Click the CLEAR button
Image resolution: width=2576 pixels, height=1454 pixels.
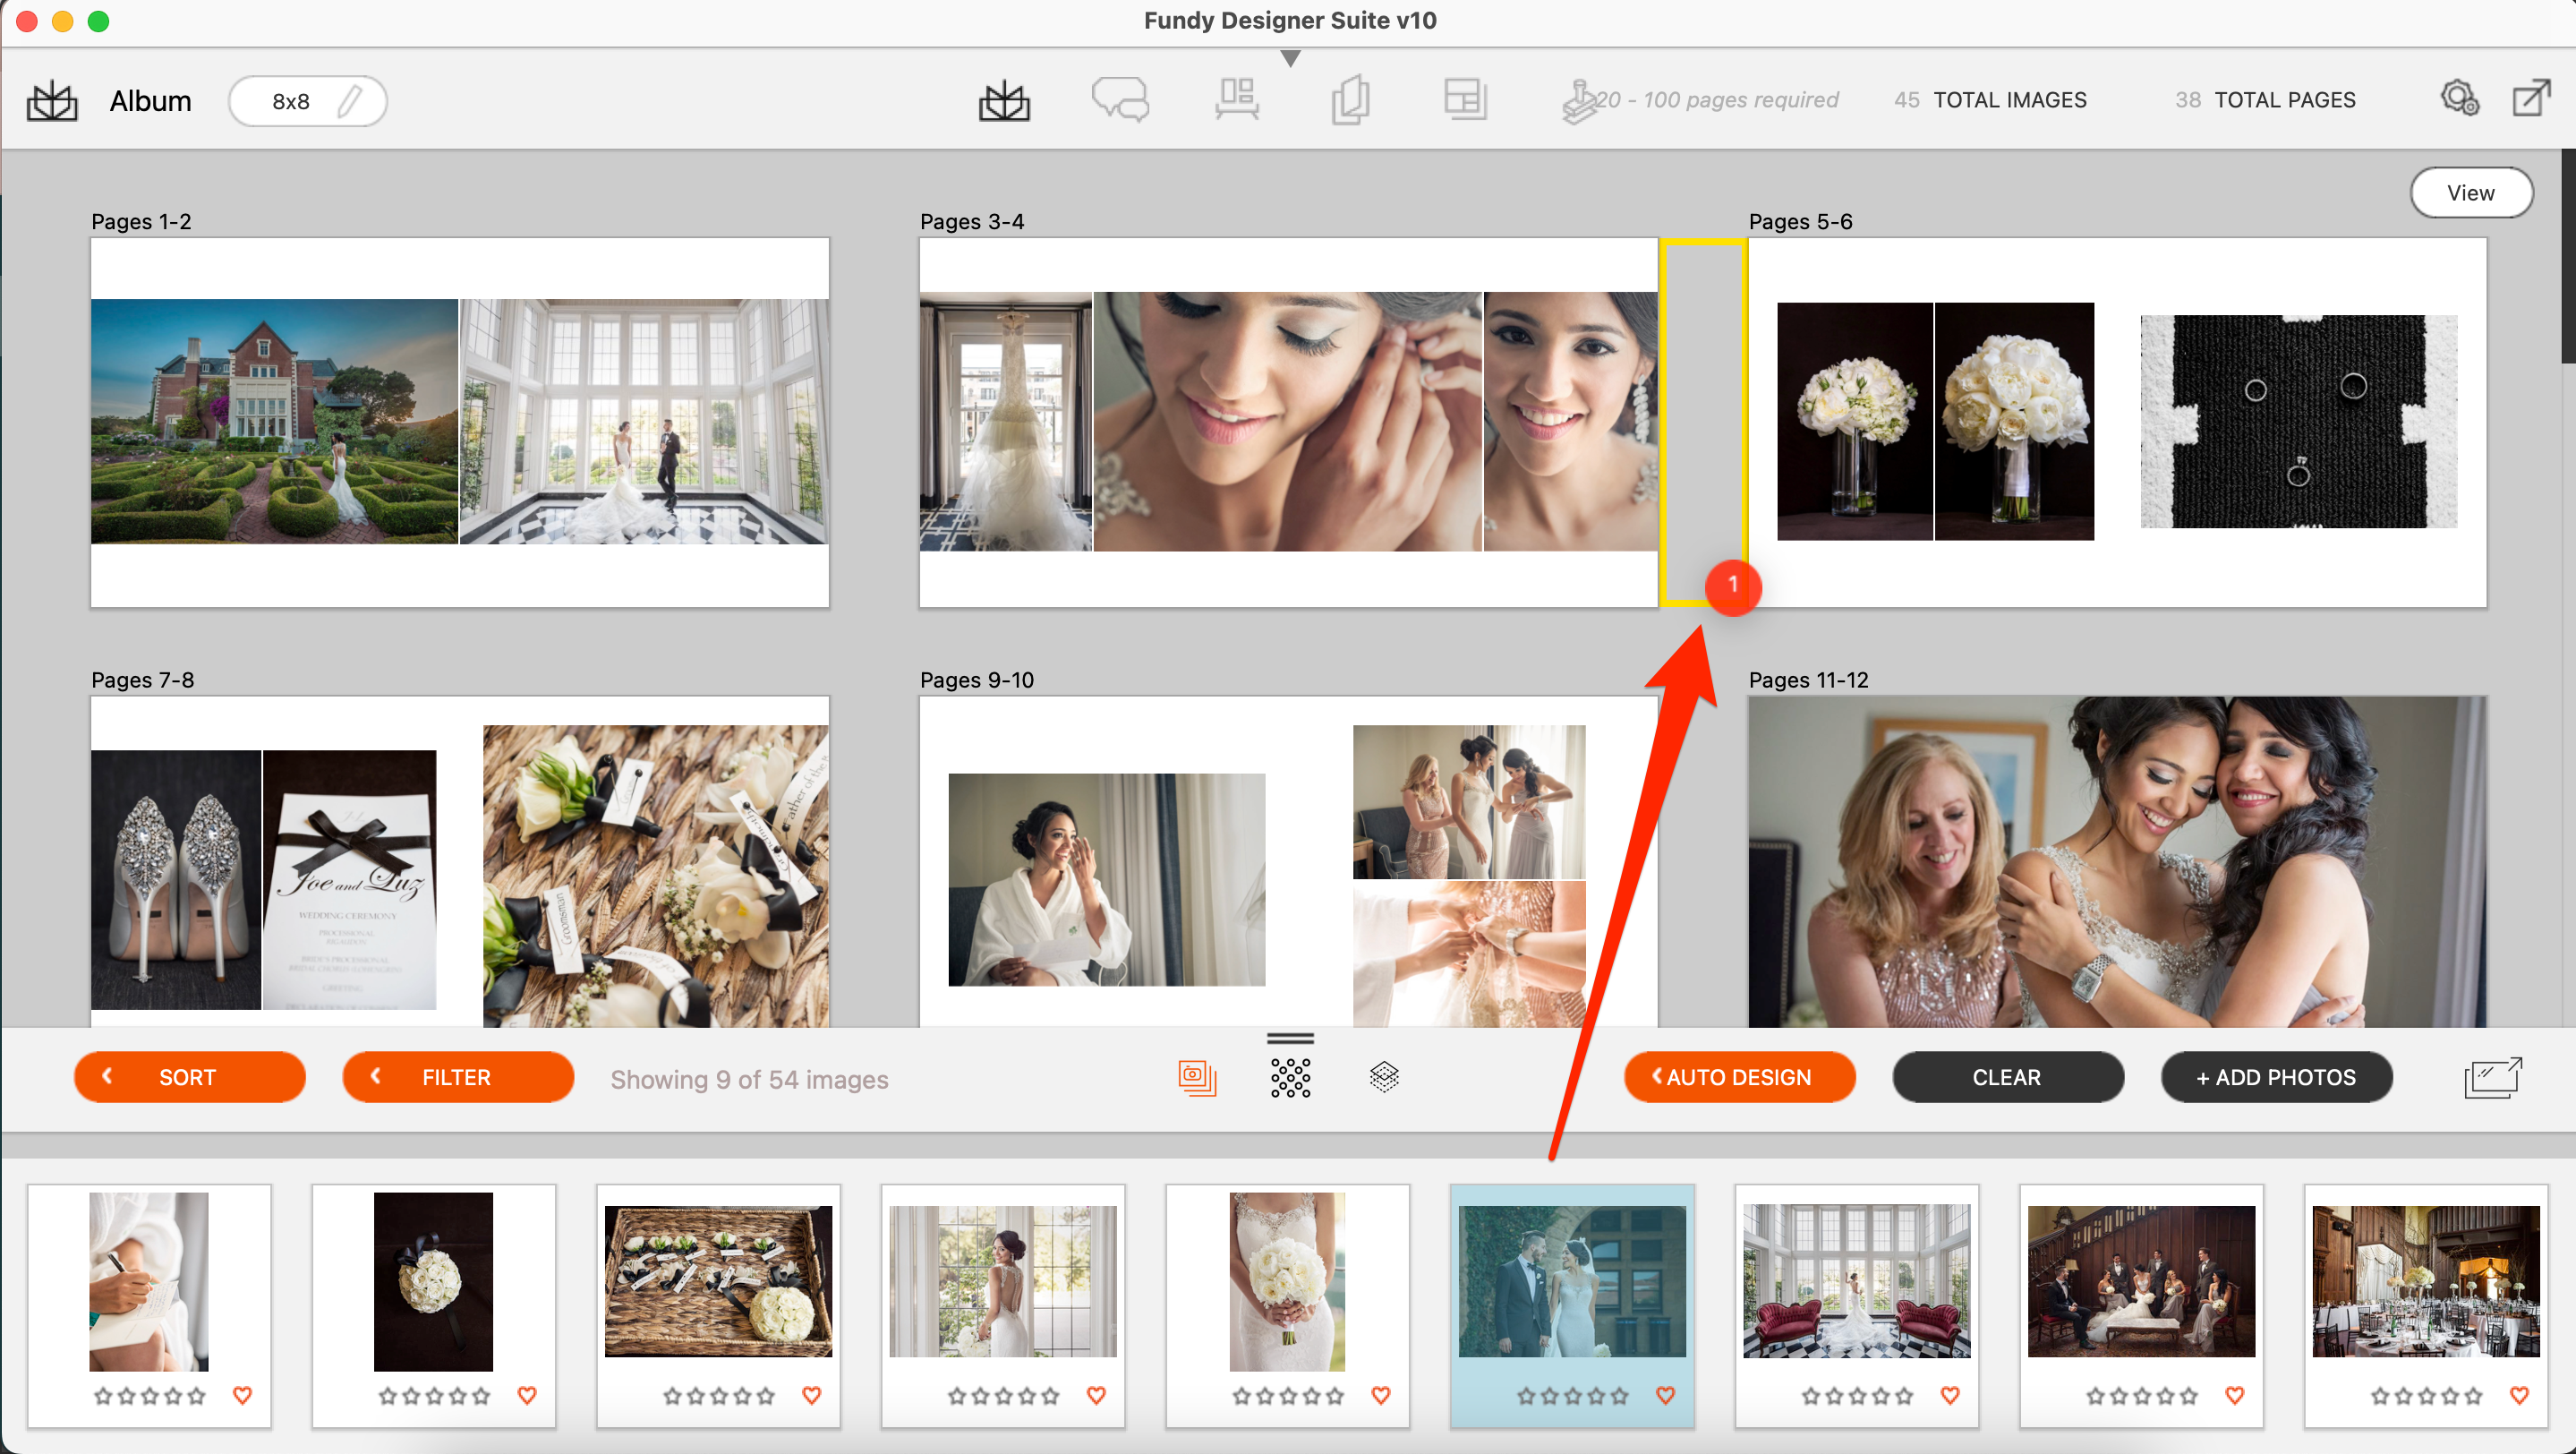[x=2007, y=1077]
